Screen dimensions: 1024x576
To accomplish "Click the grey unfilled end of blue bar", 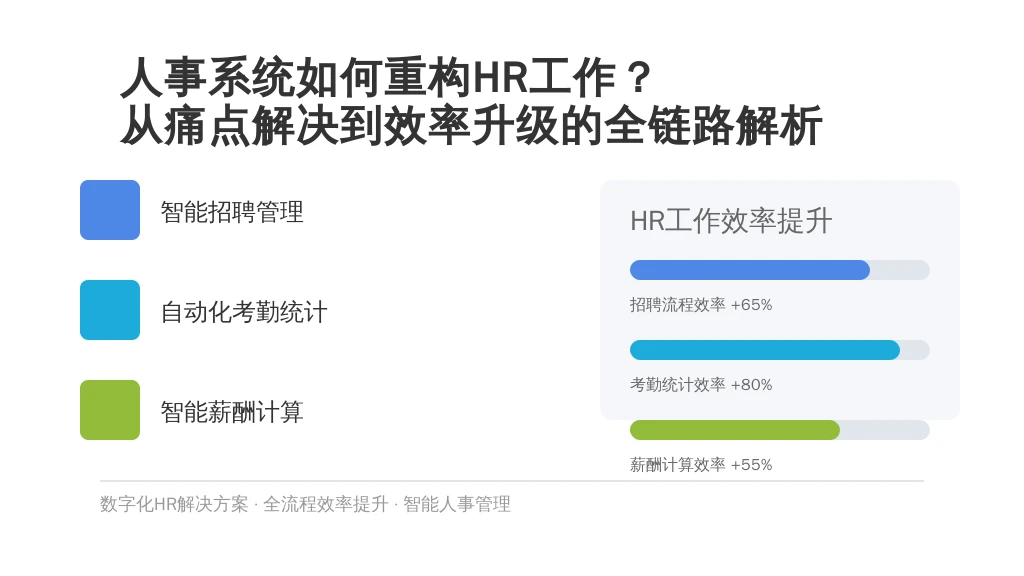I will 900,270.
